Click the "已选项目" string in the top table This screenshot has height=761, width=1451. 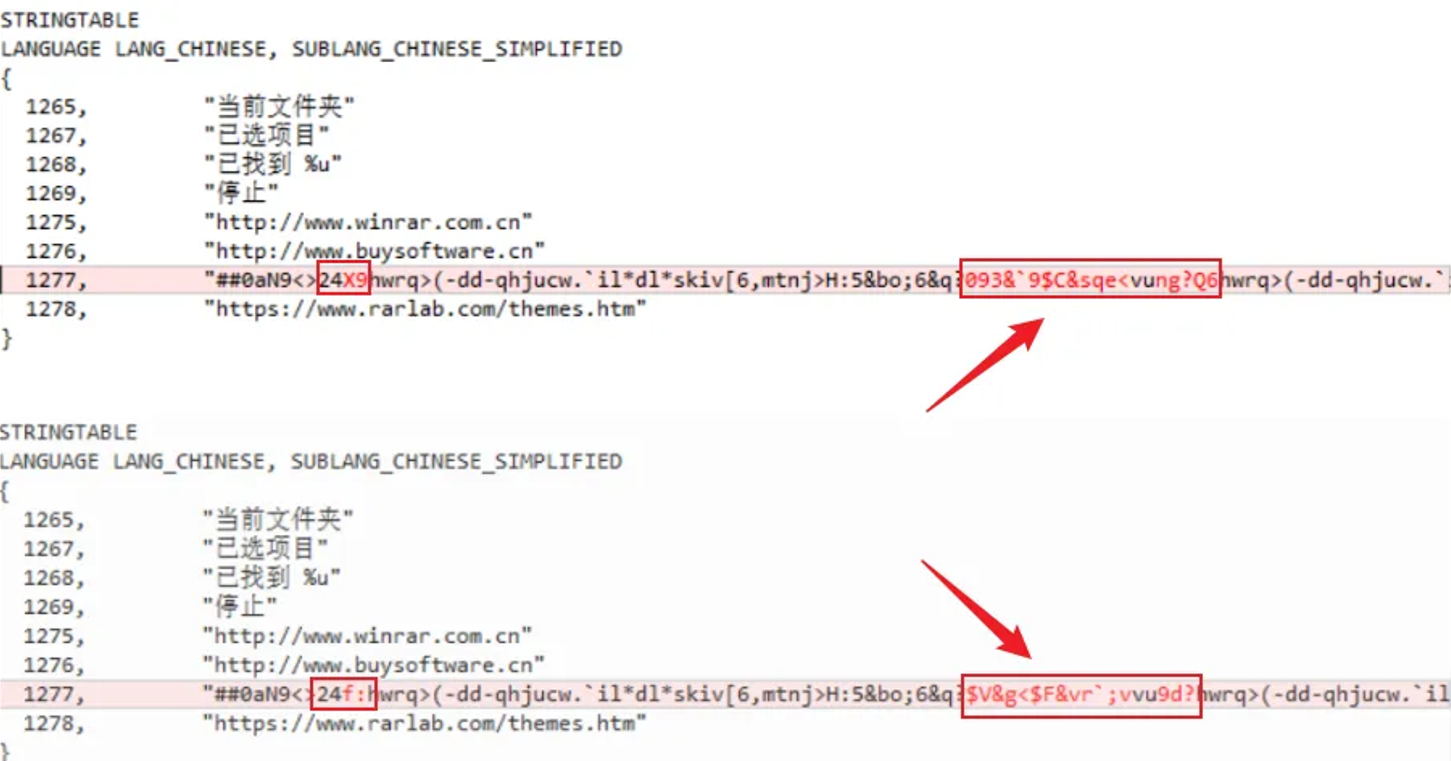(267, 135)
